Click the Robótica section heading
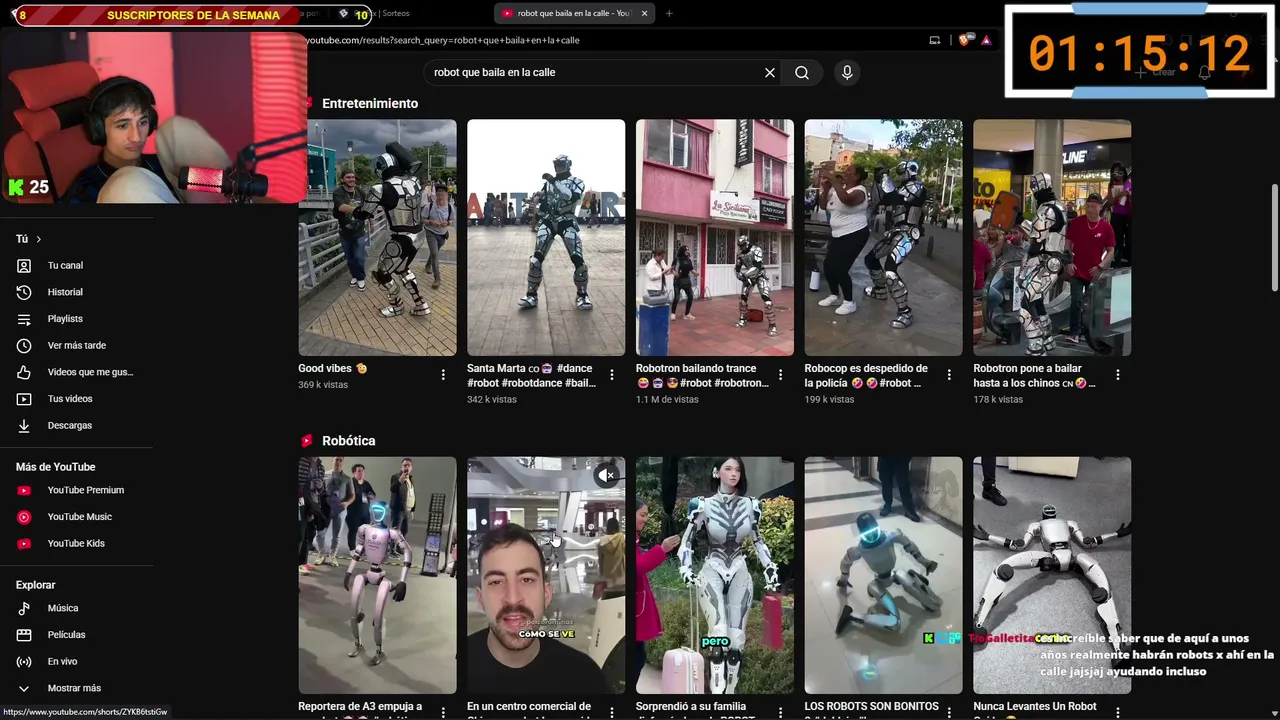The image size is (1280, 720). point(349,441)
